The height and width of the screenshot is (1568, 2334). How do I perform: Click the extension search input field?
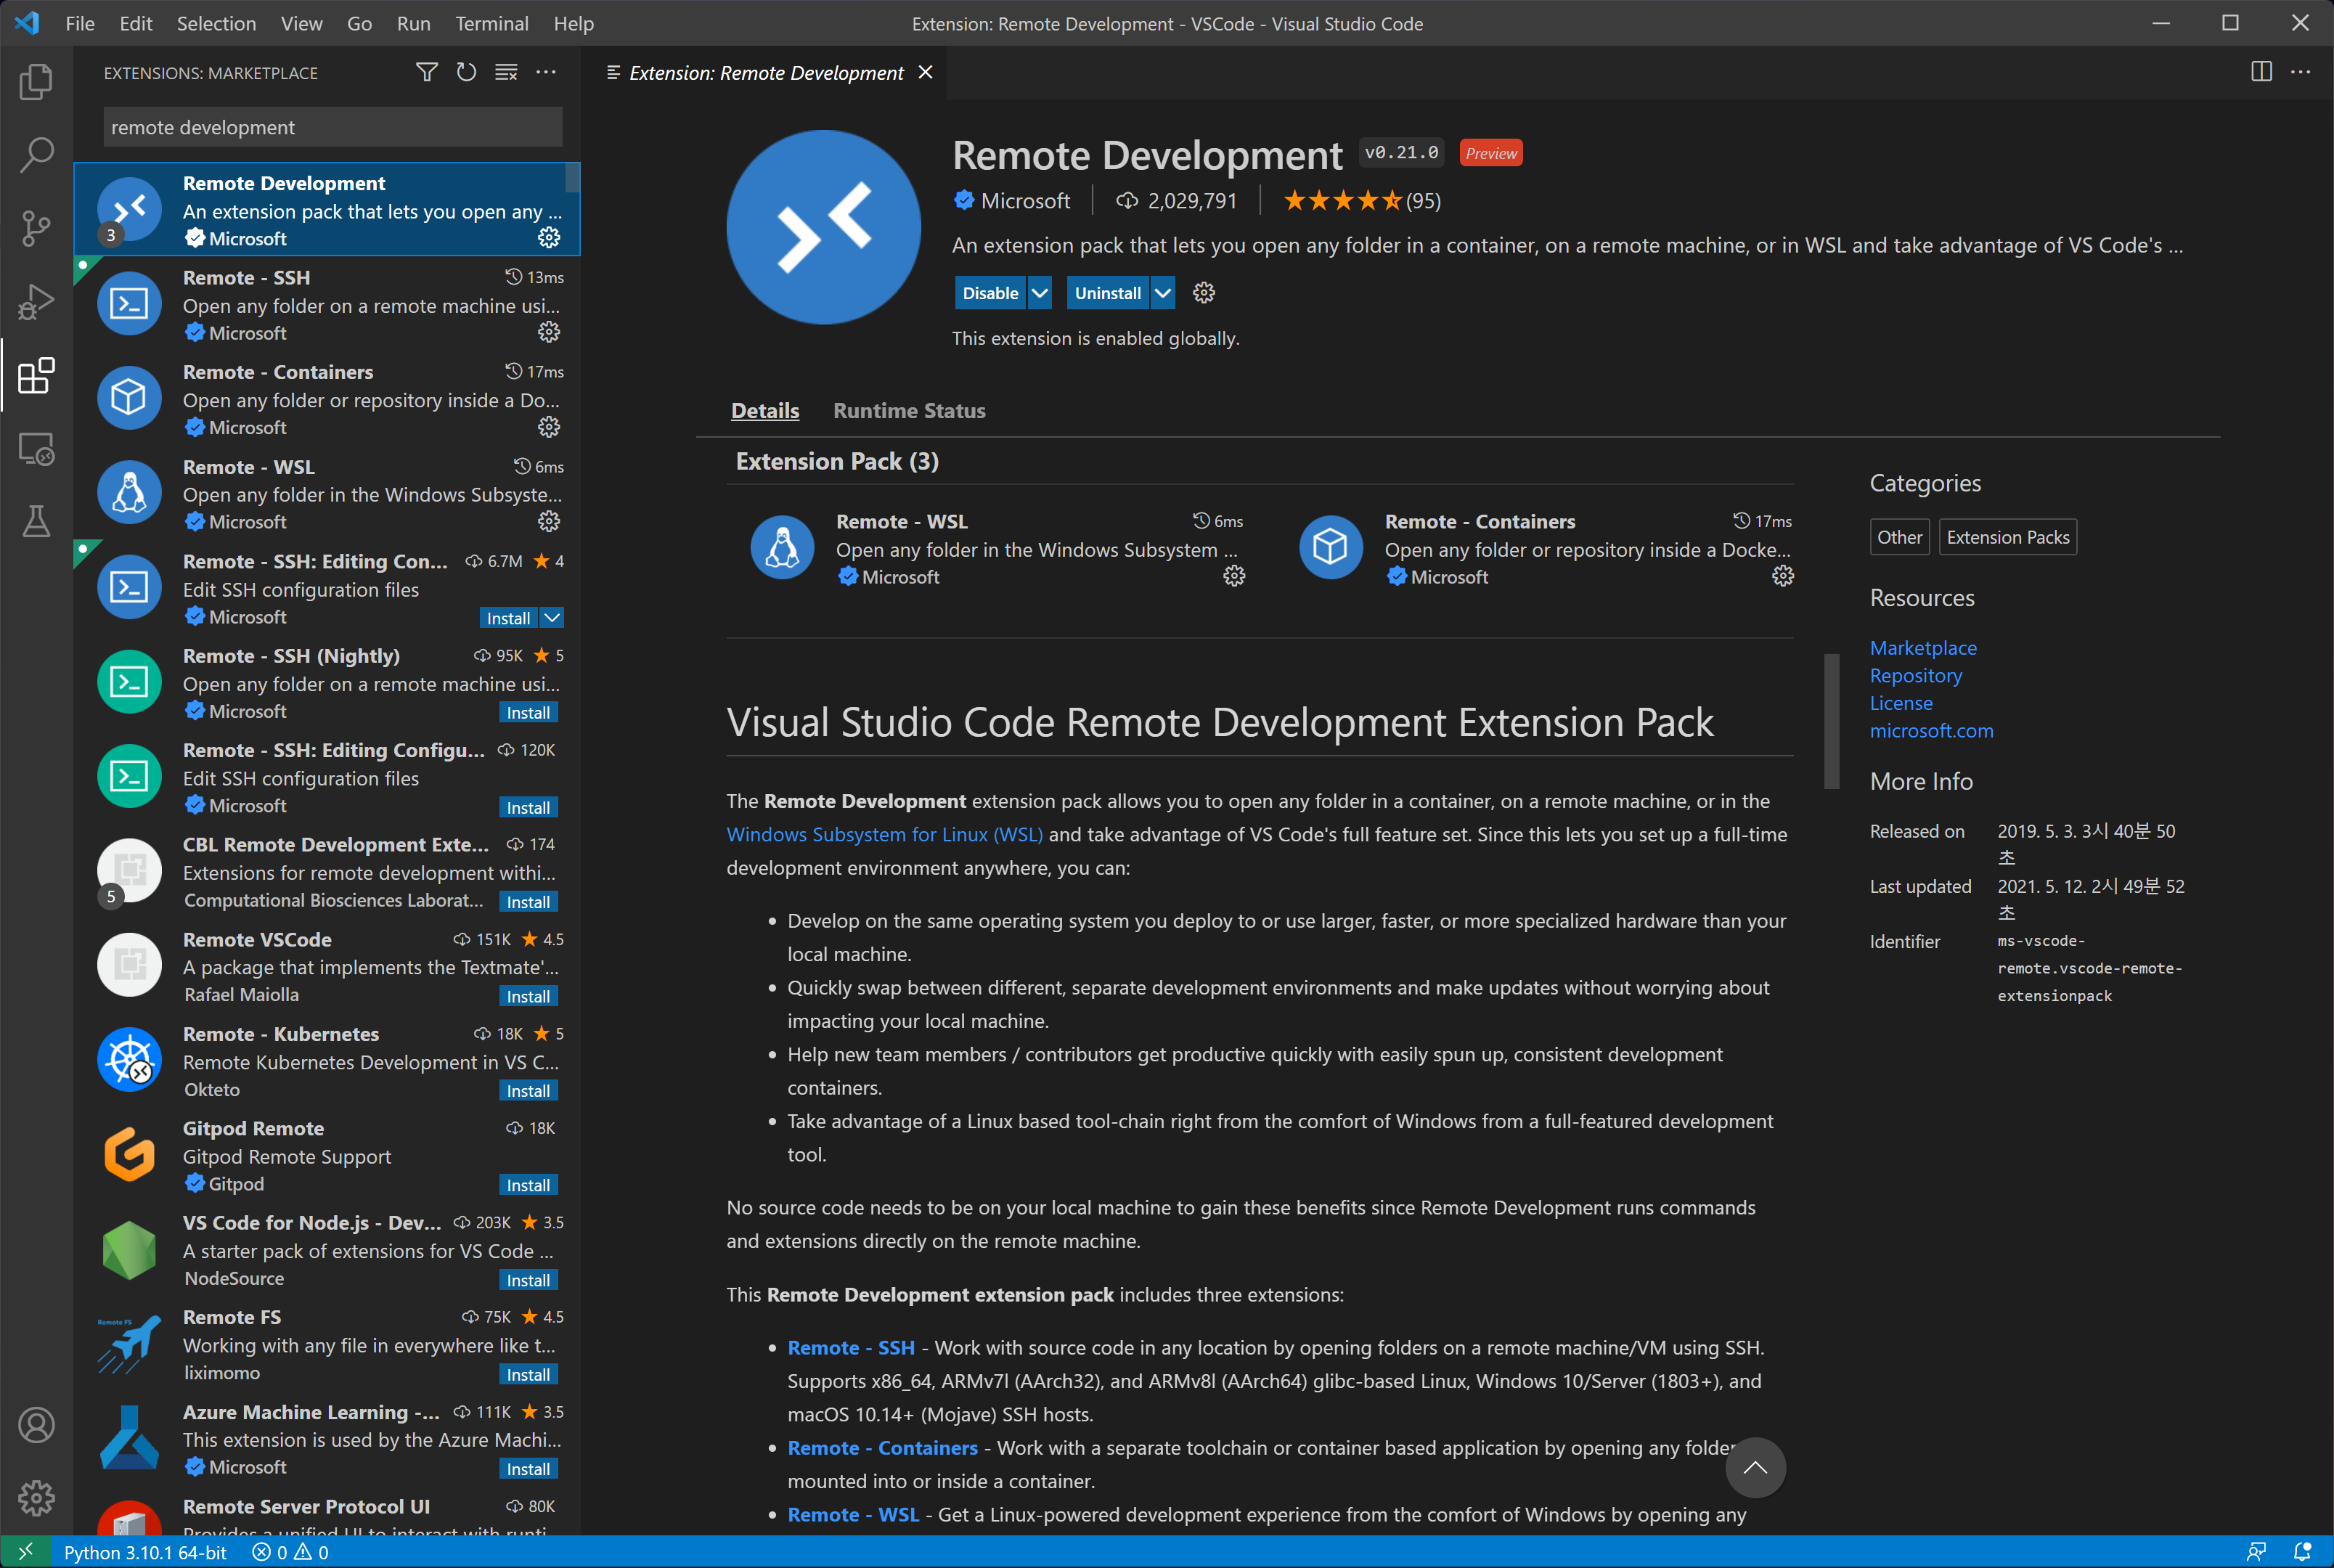point(332,127)
